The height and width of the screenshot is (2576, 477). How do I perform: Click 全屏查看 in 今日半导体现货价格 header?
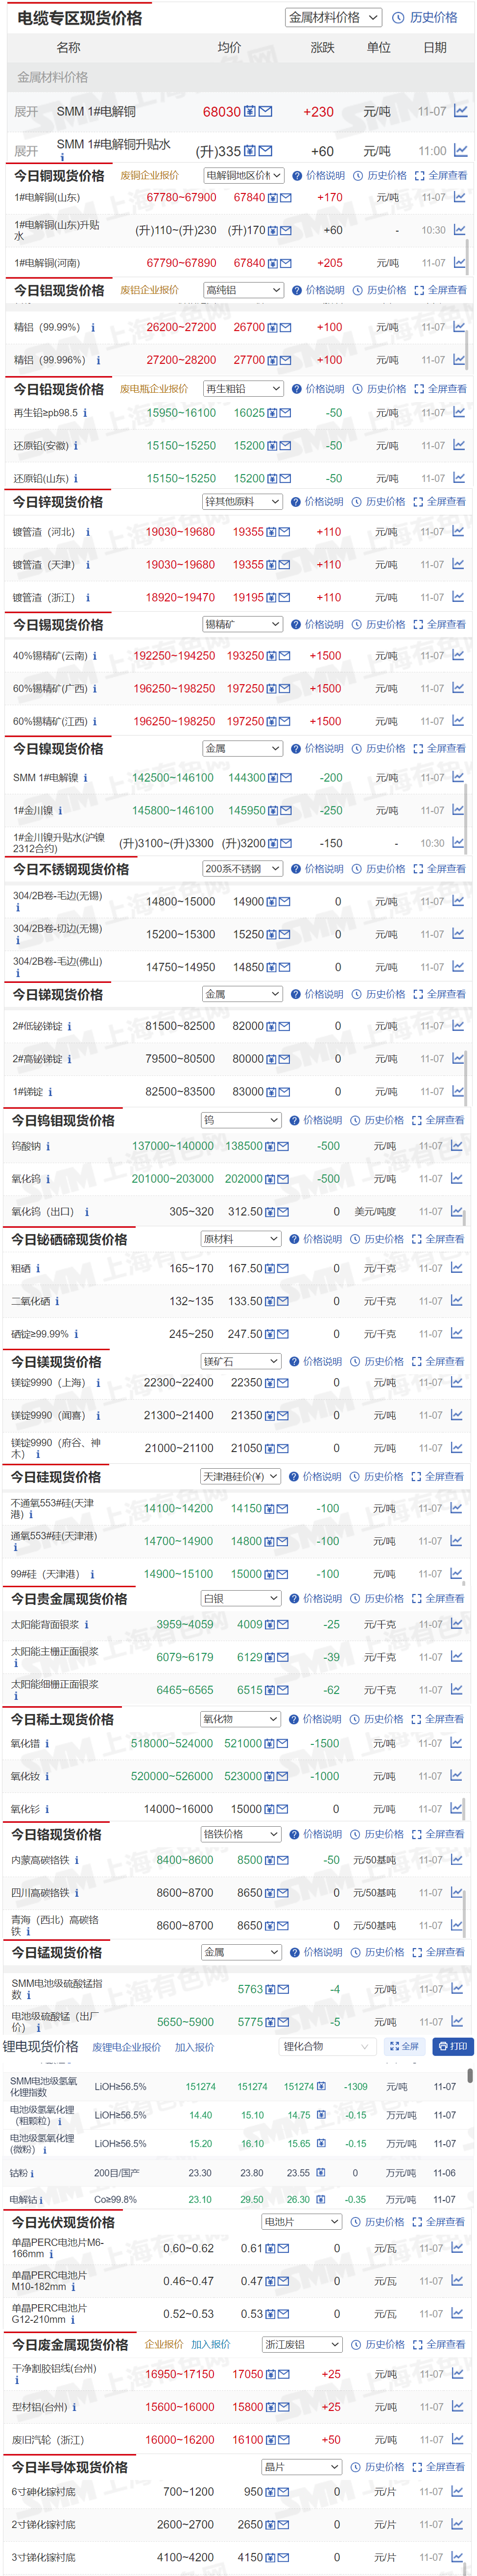click(439, 2468)
